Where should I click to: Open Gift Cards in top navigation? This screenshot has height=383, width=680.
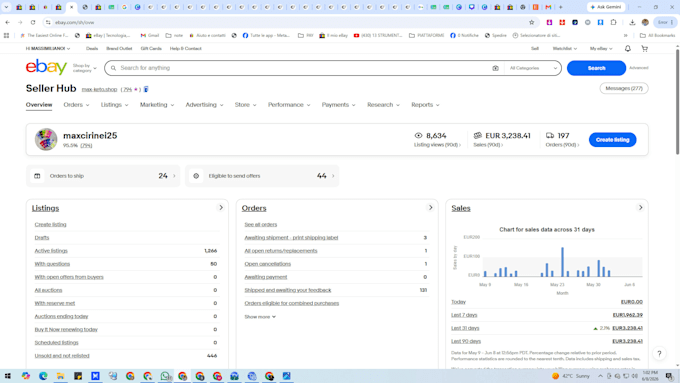coord(151,49)
